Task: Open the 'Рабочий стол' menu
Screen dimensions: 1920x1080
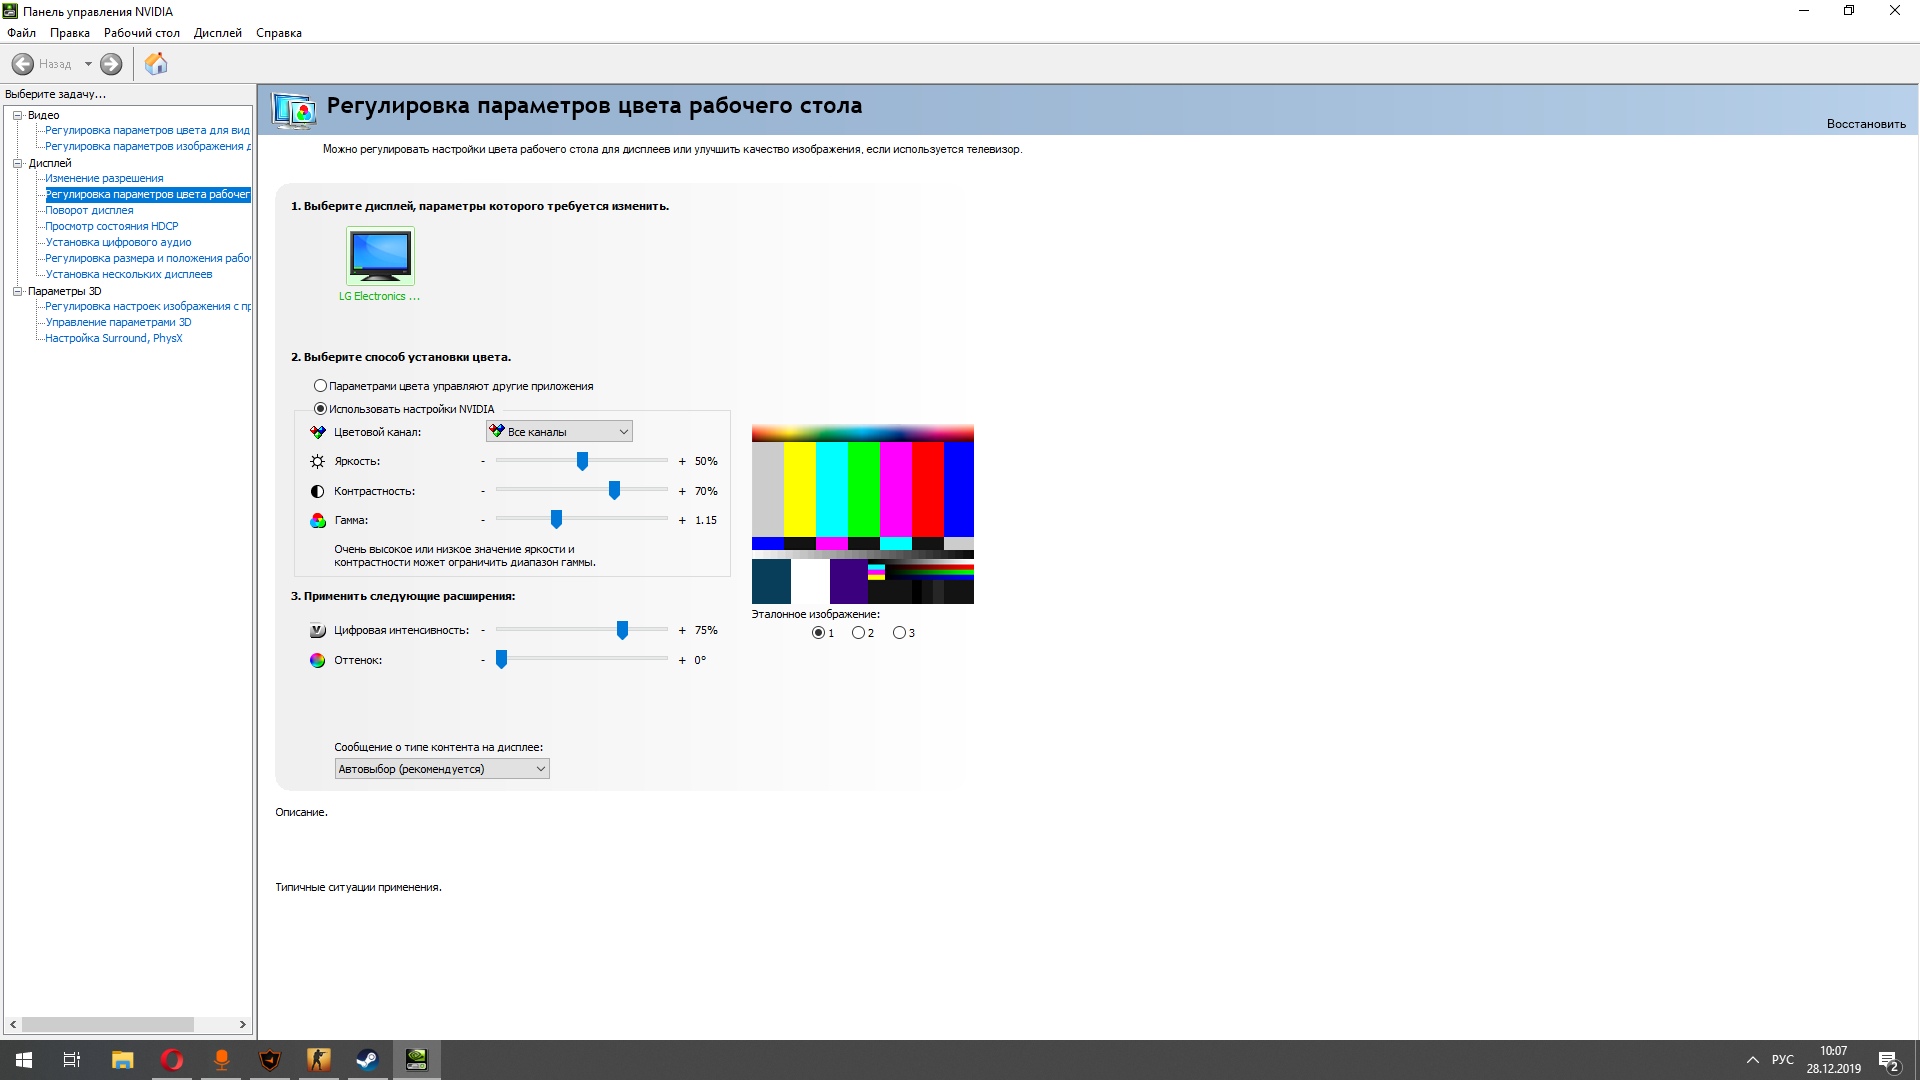Action: pos(141,33)
